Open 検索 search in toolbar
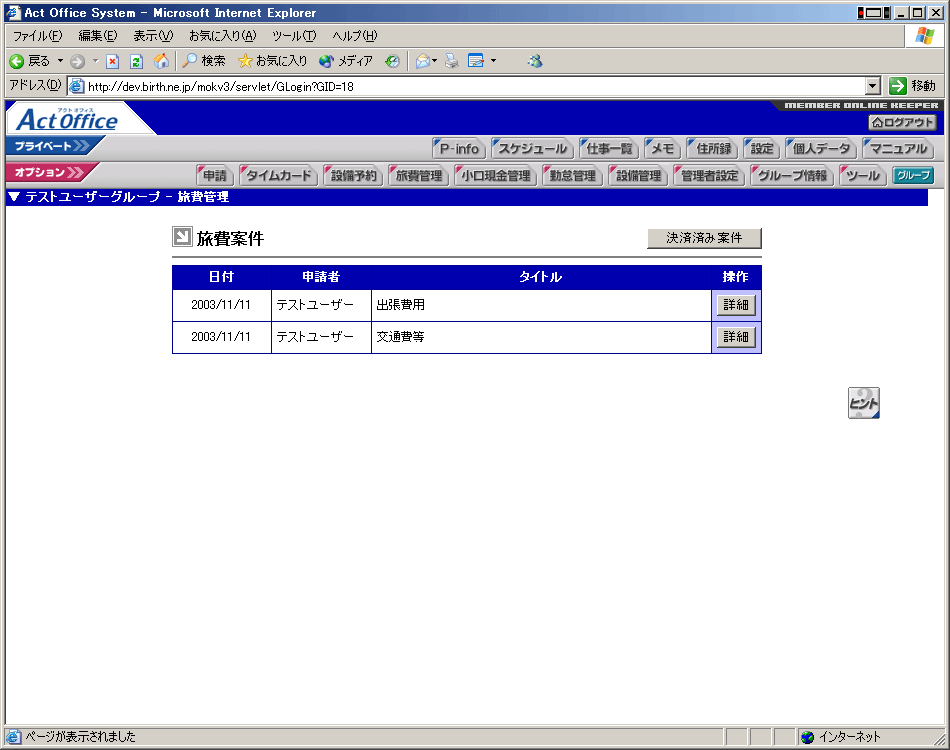Image resolution: width=950 pixels, height=750 pixels. [204, 61]
